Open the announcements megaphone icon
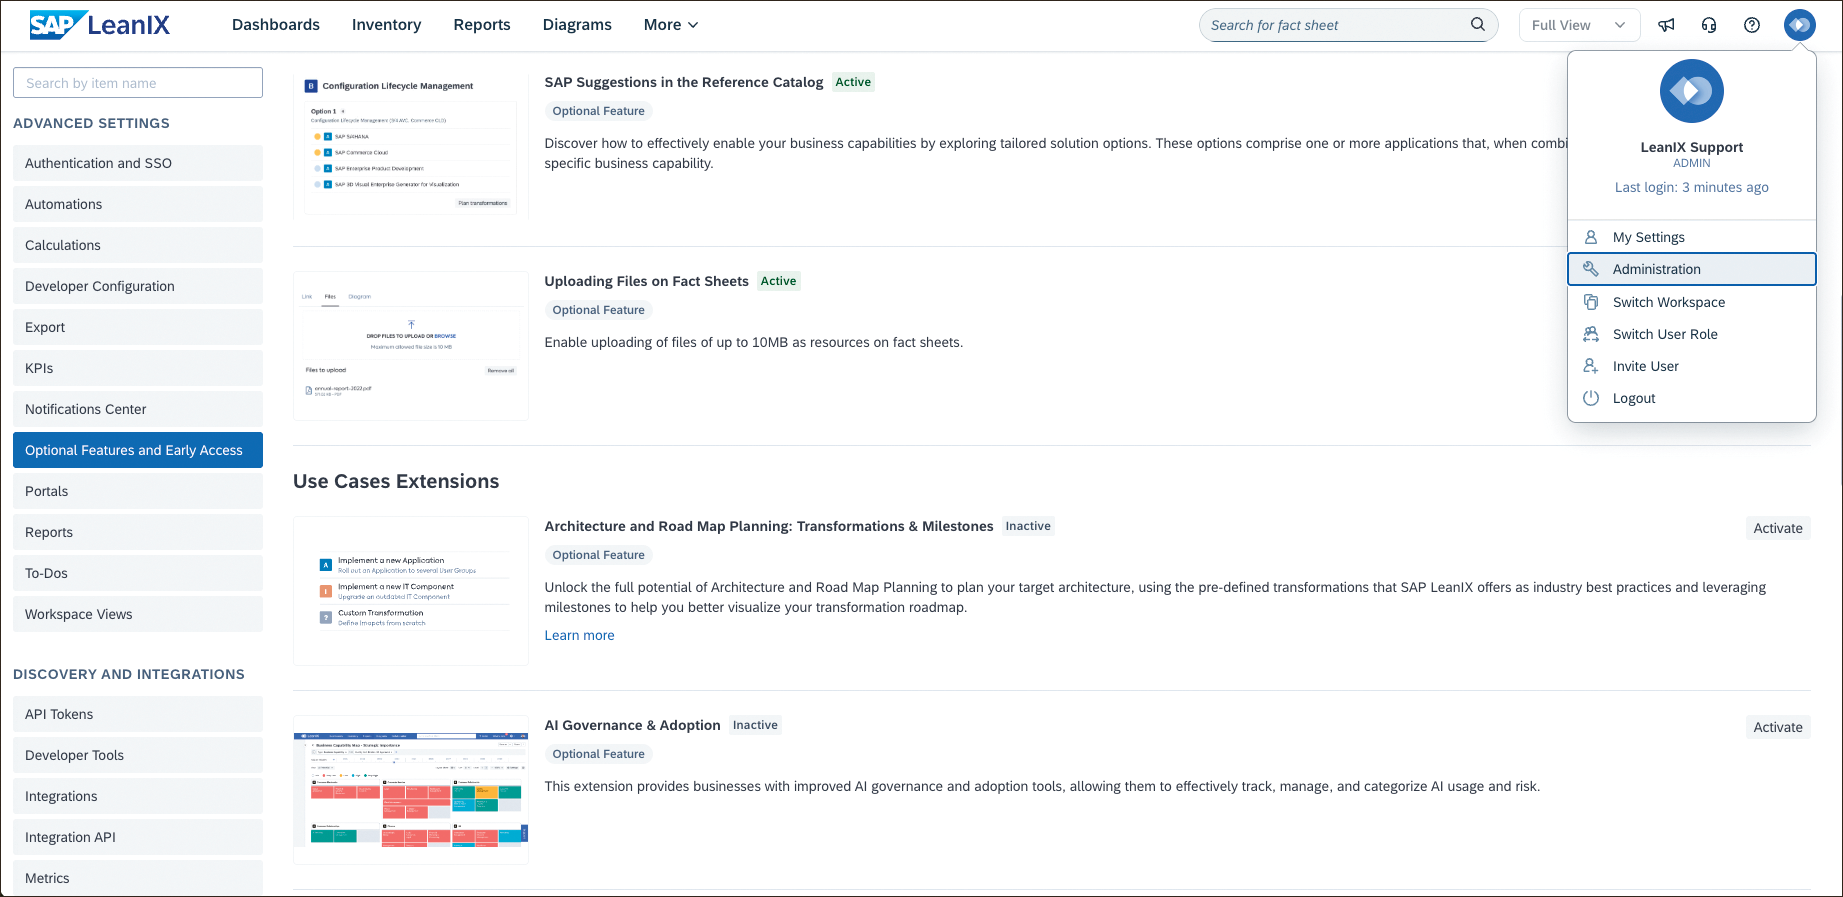This screenshot has height=897, width=1843. click(1666, 25)
